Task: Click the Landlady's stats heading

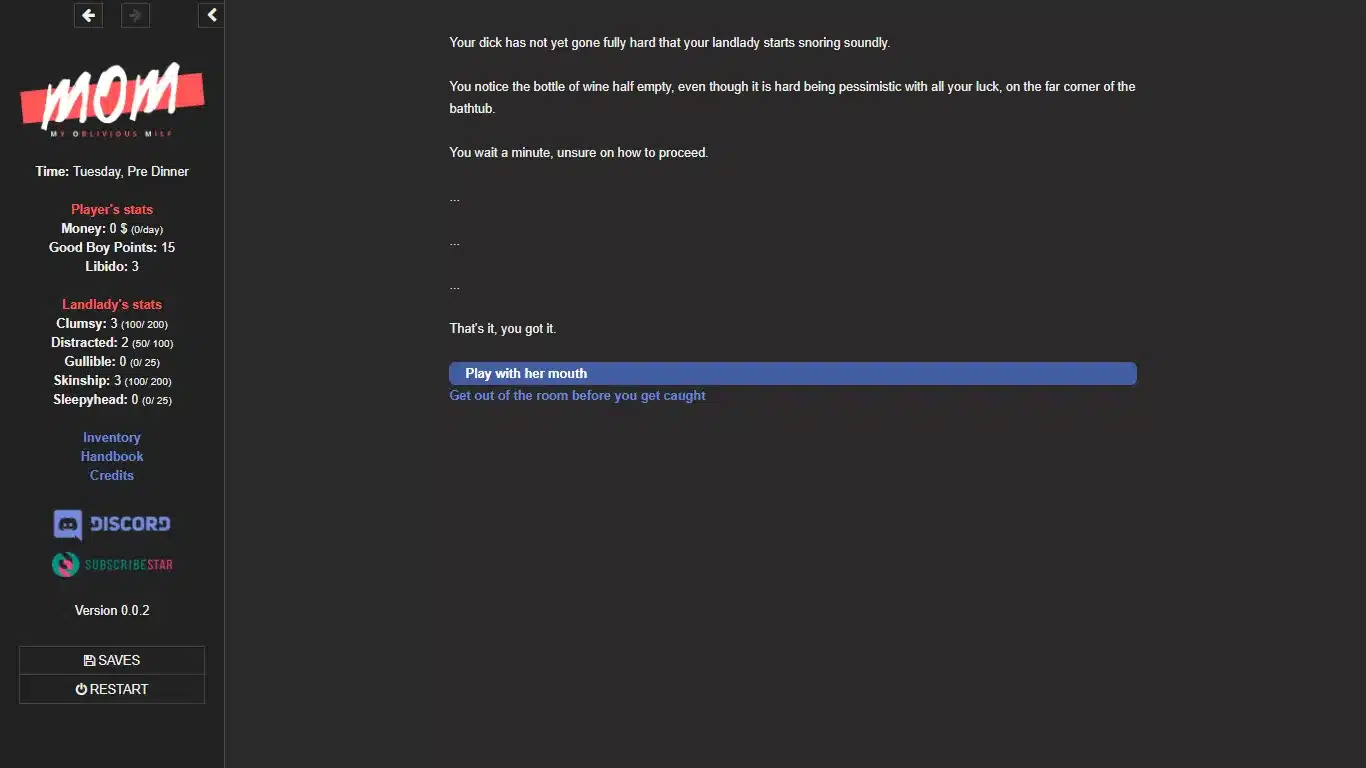Action: tap(112, 304)
